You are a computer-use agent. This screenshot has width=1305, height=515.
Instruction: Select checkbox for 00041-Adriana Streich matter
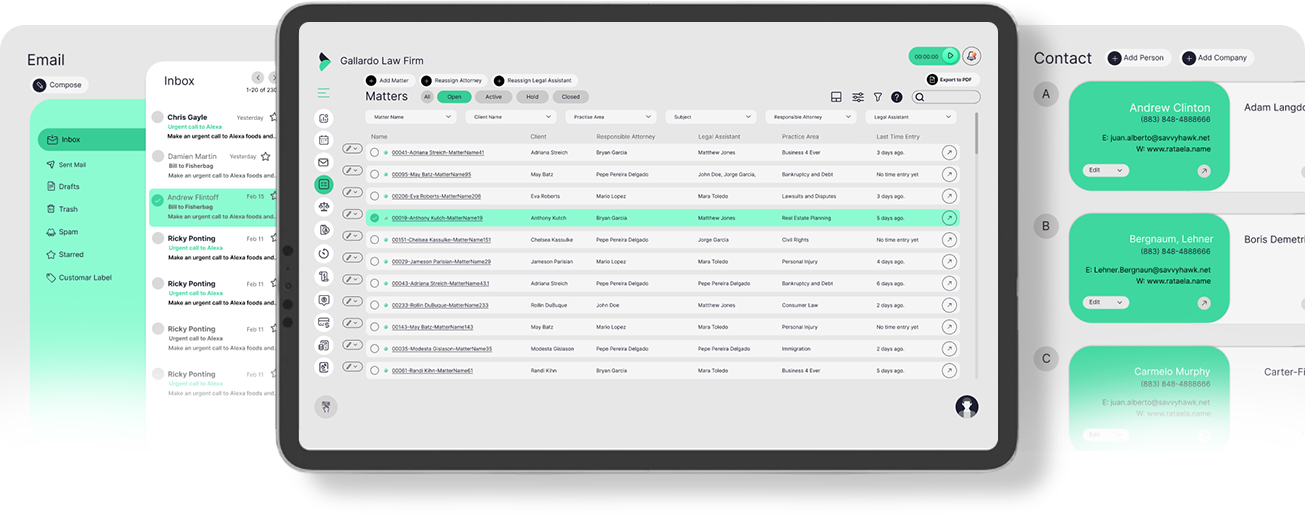[375, 153]
